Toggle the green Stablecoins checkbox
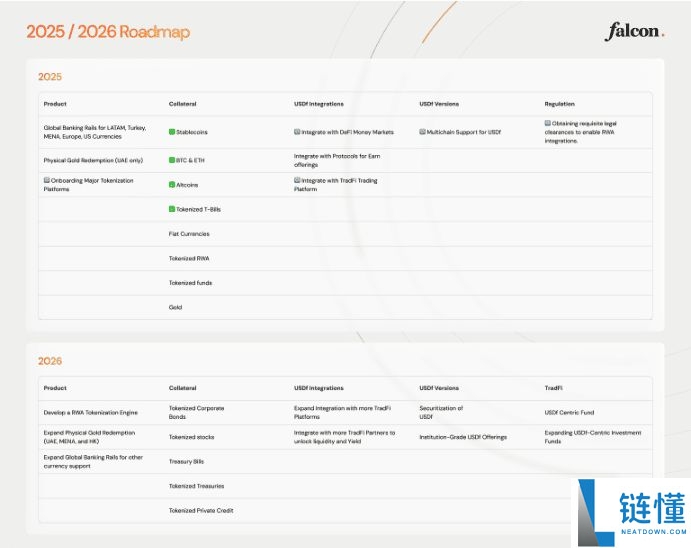The height and width of the screenshot is (548, 691). (x=172, y=132)
